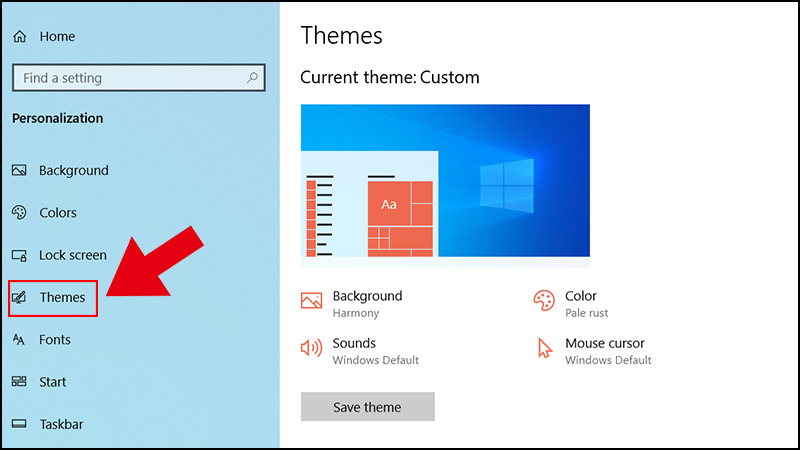Click the Fonts icon in sidebar
The image size is (800, 450).
pos(19,339)
